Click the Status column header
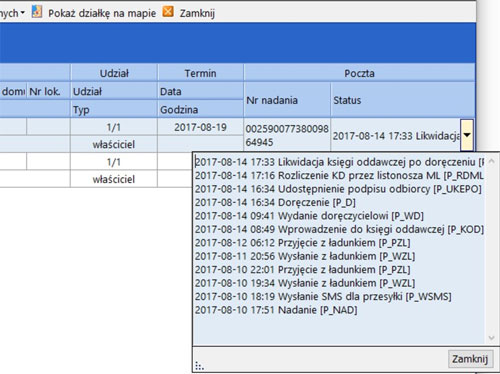500x374 pixels. click(403, 100)
